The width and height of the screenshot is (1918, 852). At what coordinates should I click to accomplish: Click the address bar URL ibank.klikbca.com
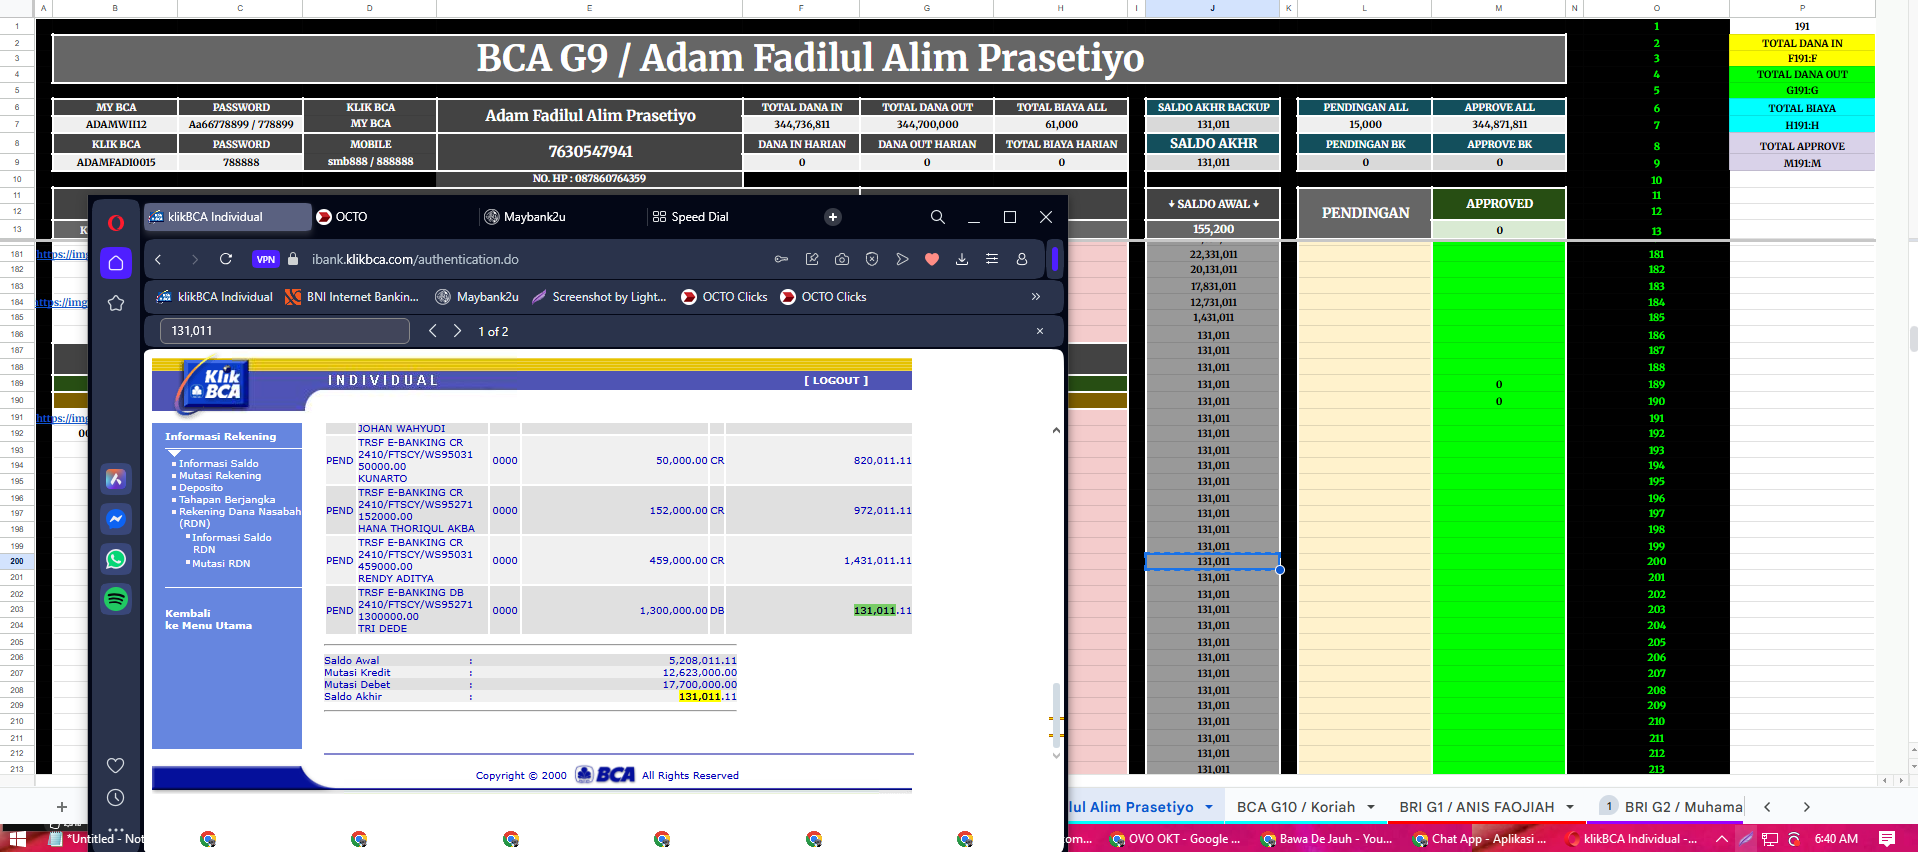tap(415, 259)
